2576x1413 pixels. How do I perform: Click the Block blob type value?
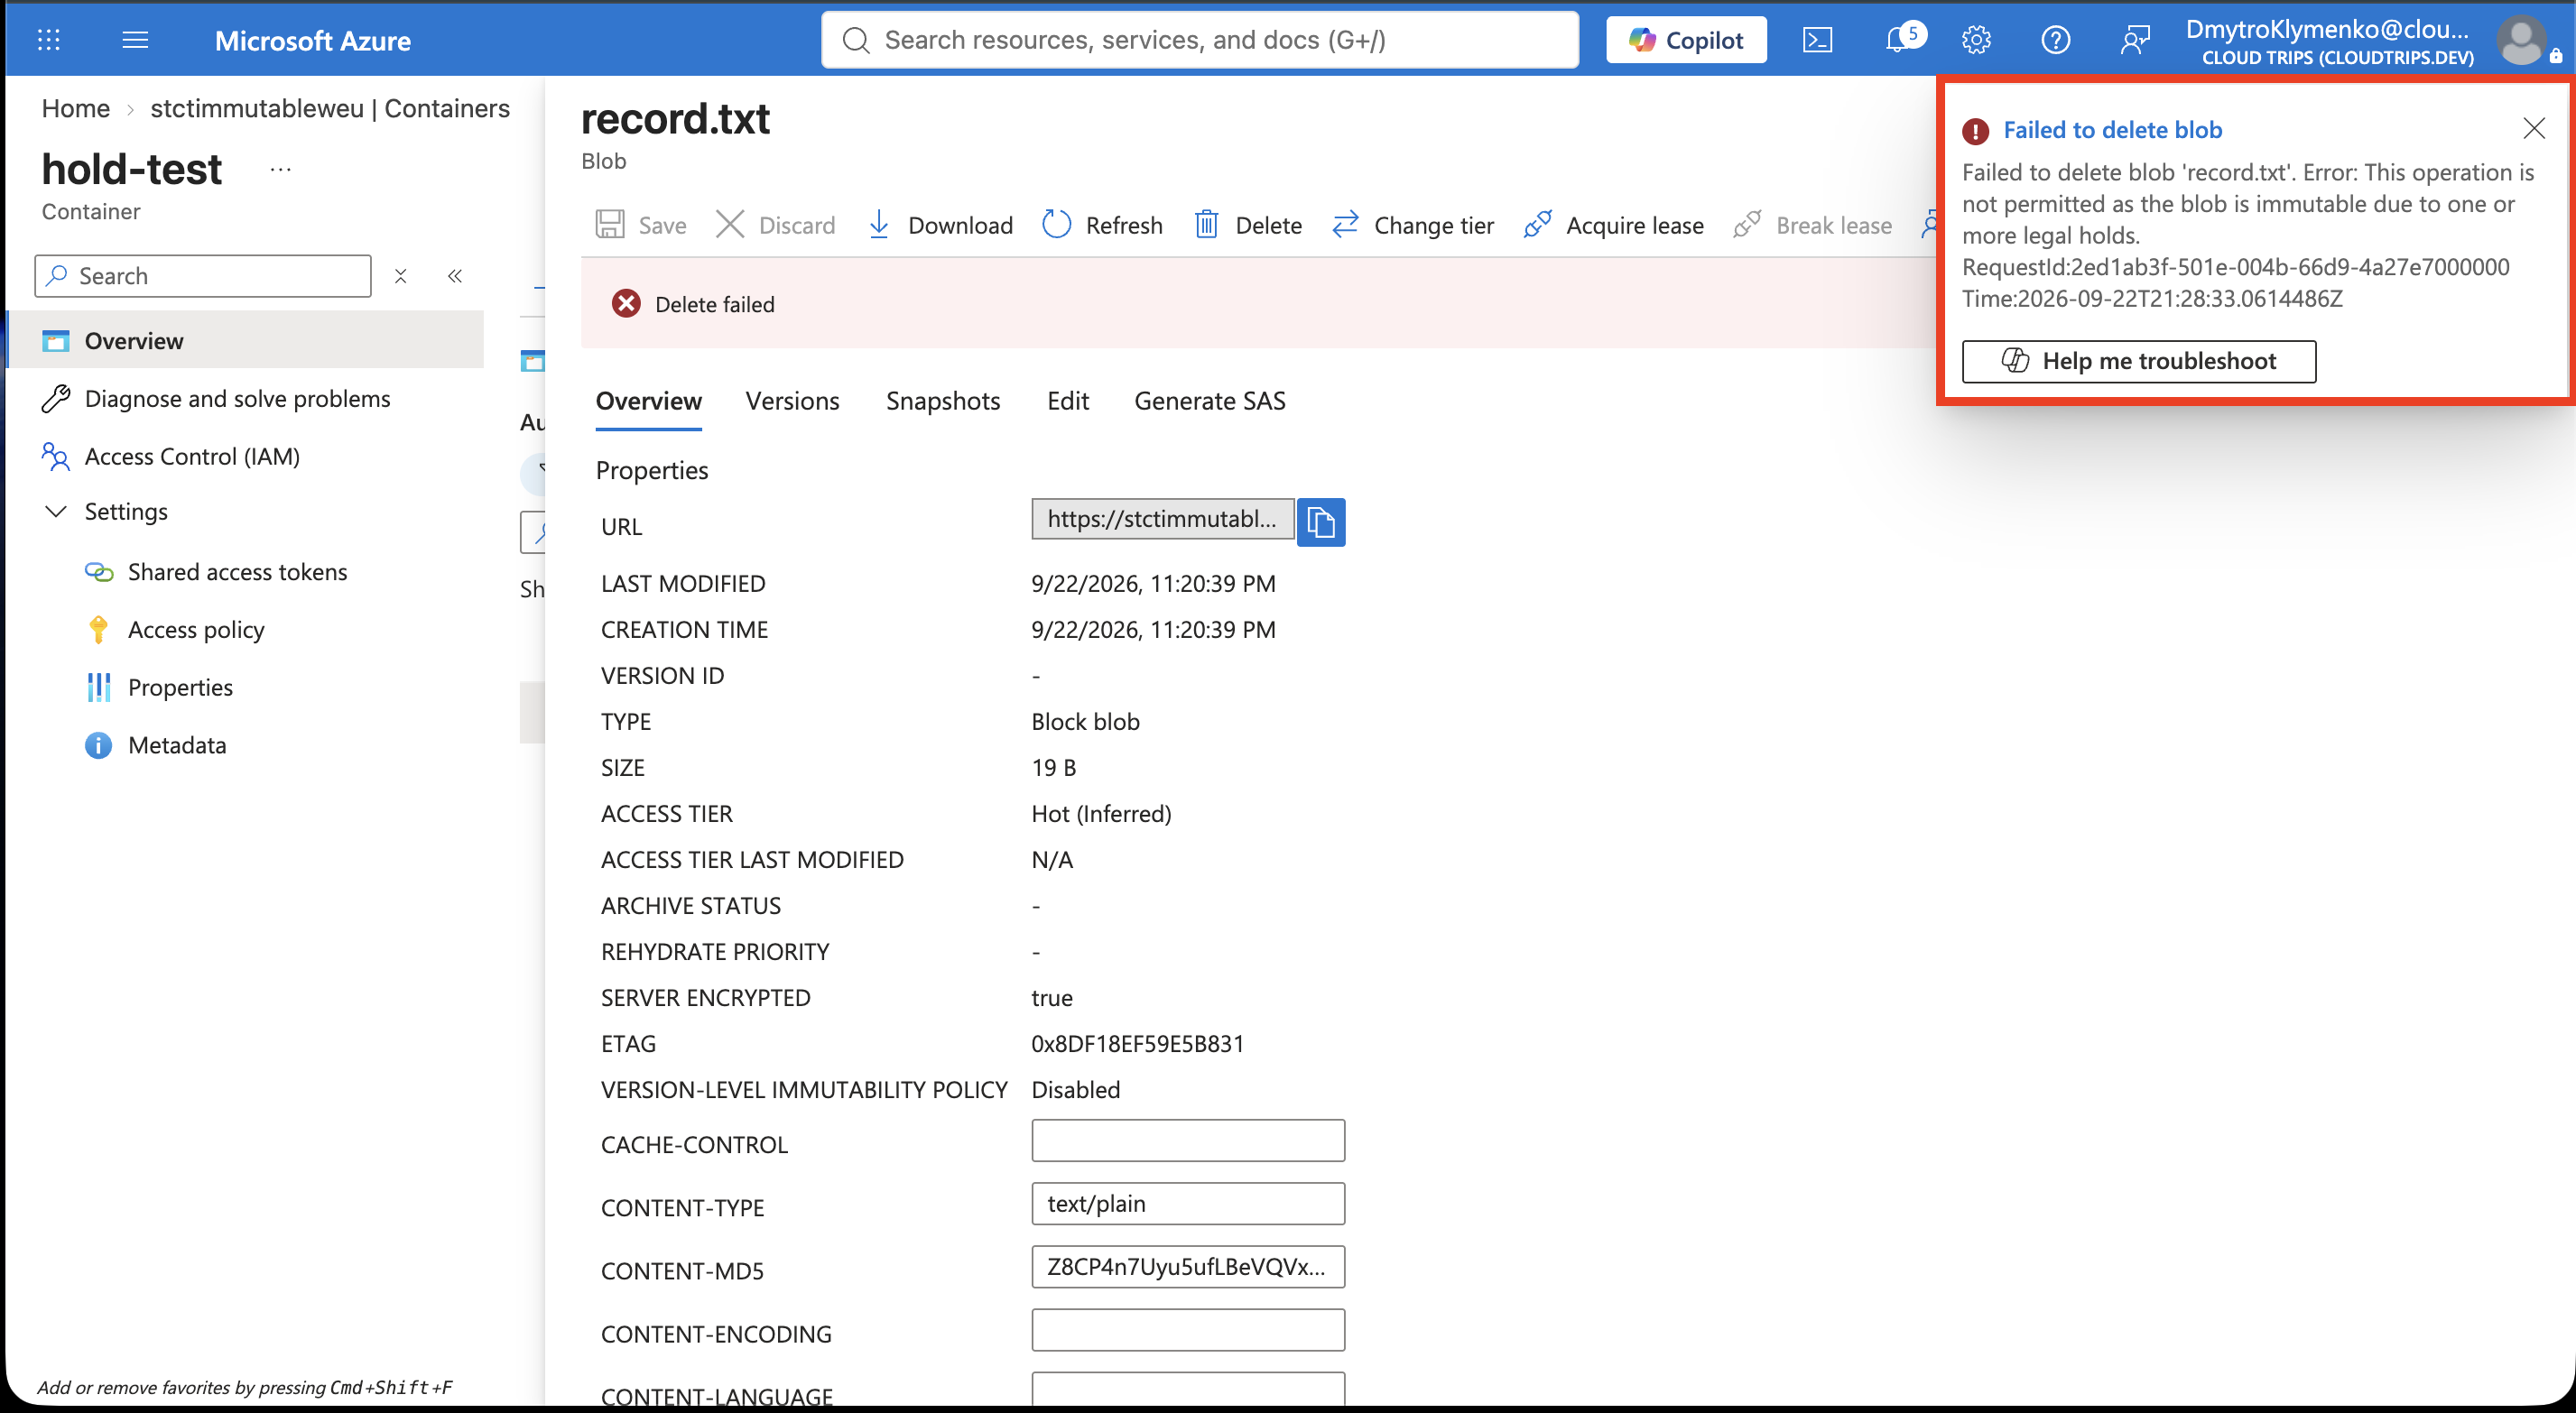[1085, 722]
